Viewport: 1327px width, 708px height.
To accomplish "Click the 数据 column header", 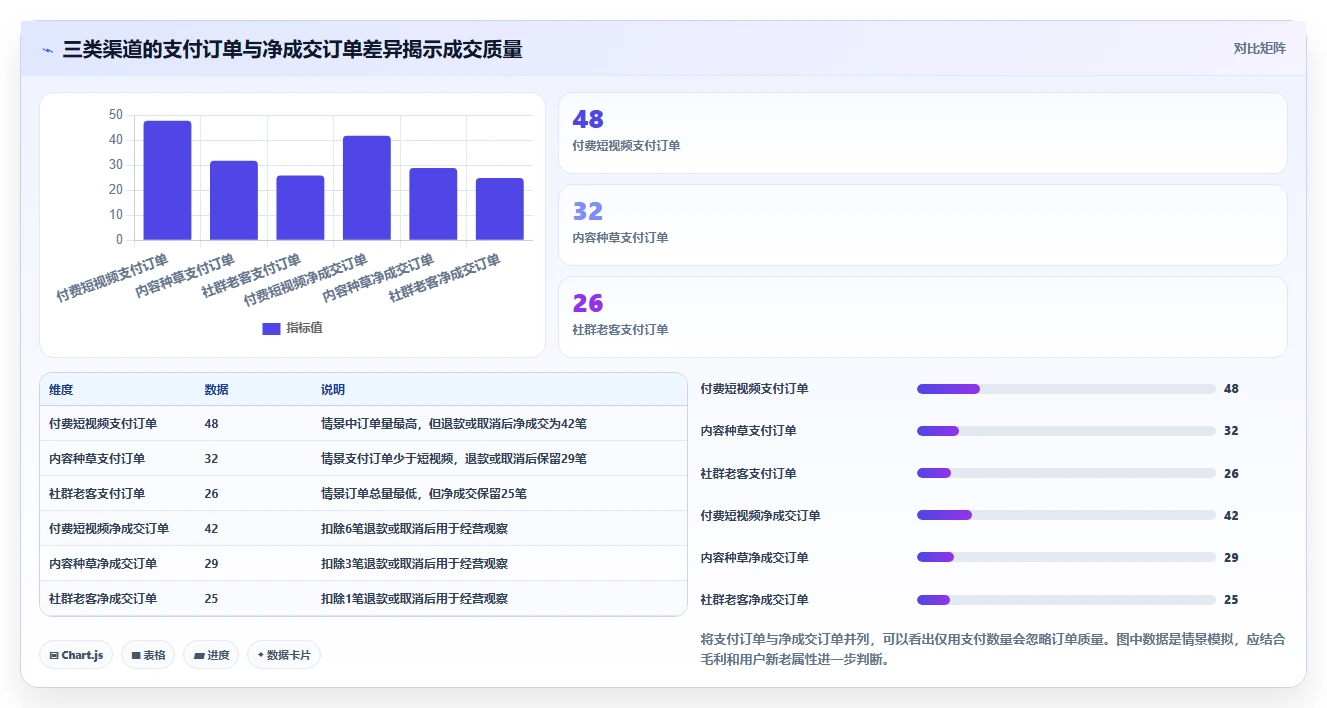I will point(216,389).
